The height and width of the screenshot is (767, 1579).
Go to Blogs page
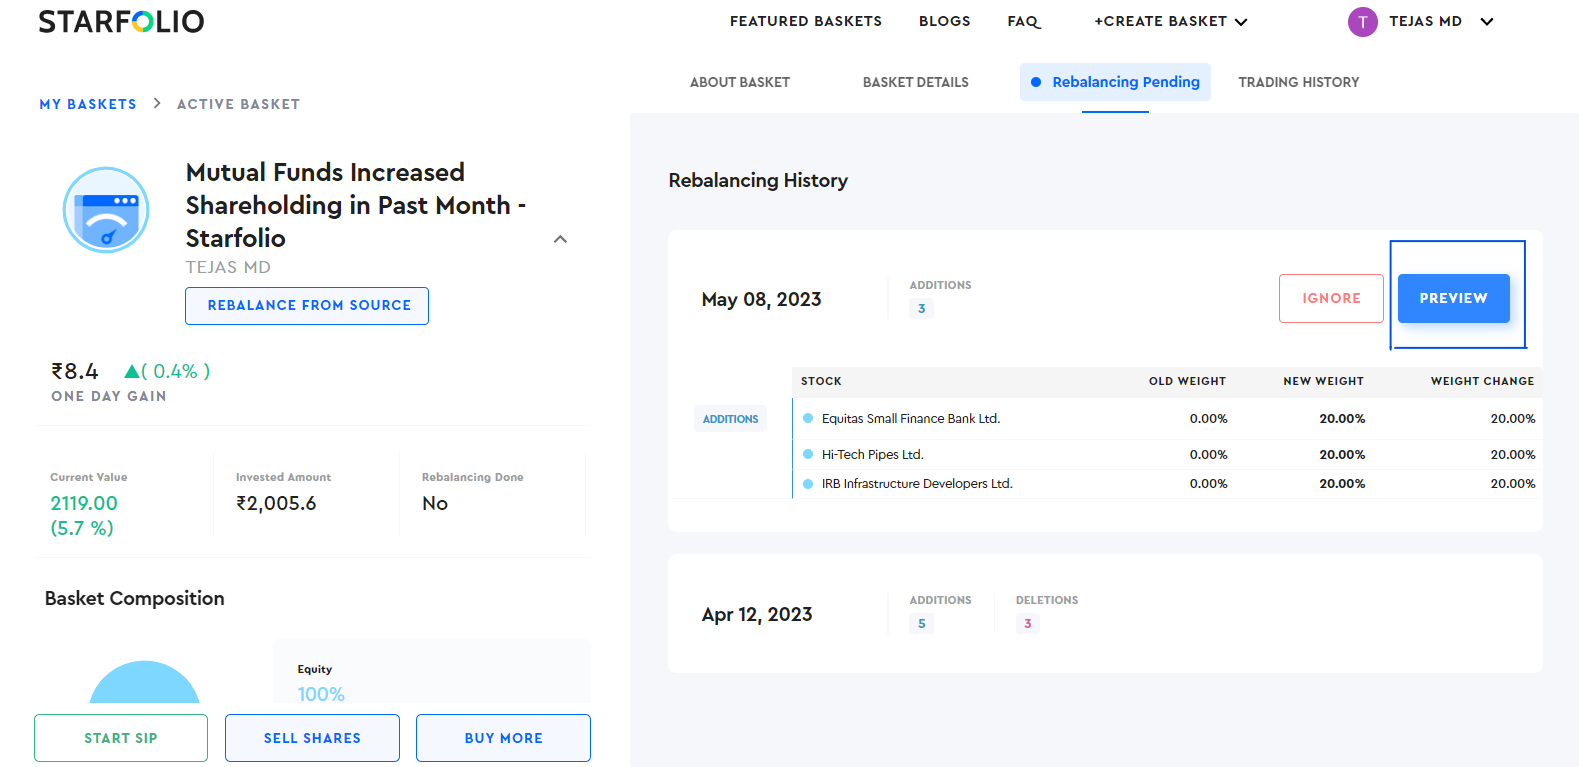point(944,21)
